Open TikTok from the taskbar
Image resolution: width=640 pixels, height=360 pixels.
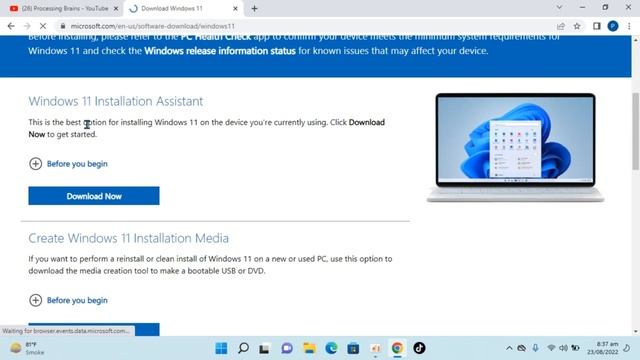click(419, 348)
